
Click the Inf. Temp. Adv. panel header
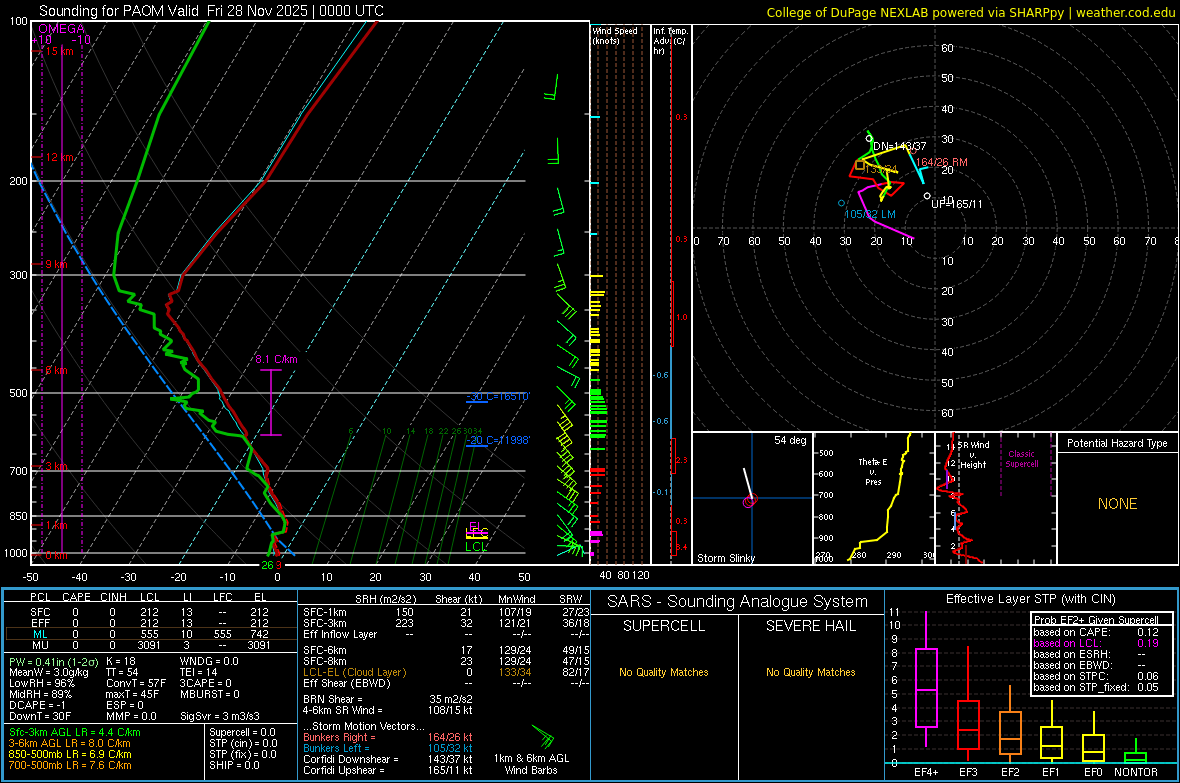pos(670,41)
